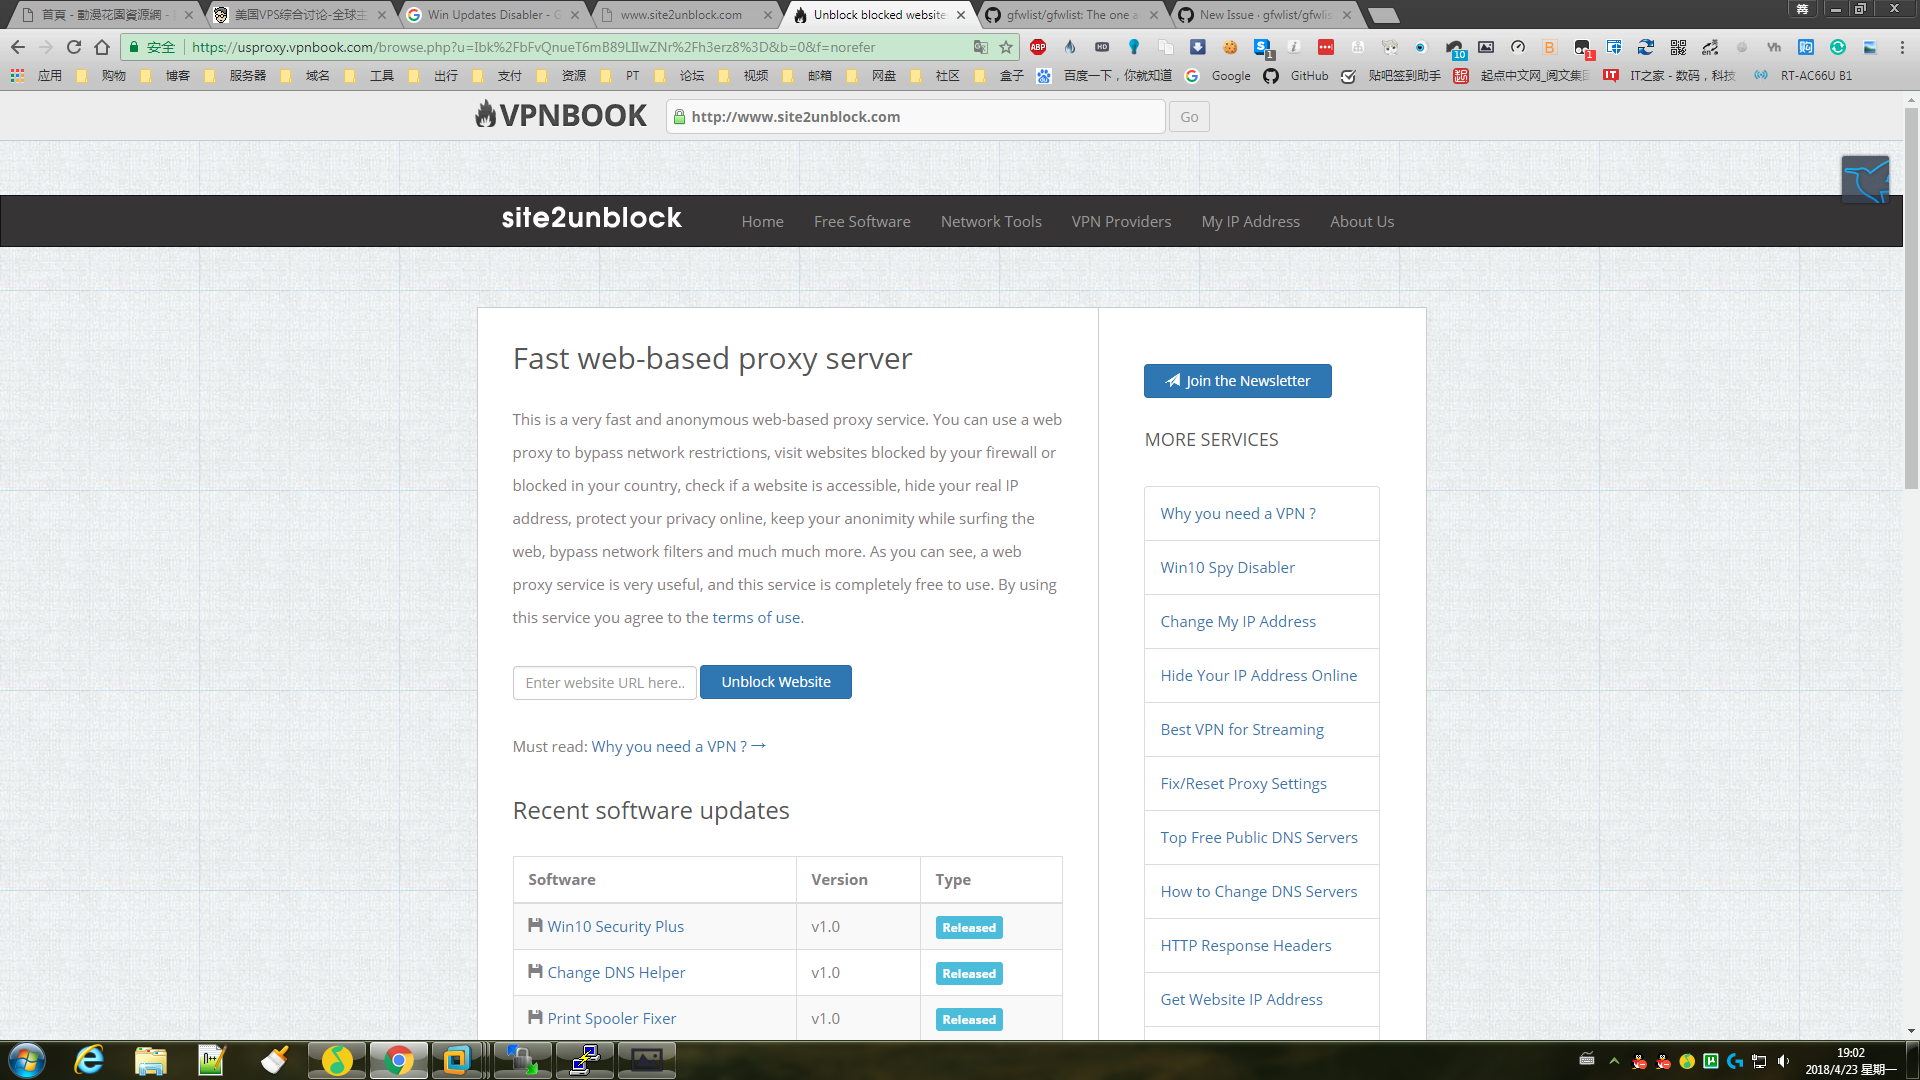The height and width of the screenshot is (1080, 1920).
Task: Bookmark this page with the star icon
Action: coord(1005,47)
